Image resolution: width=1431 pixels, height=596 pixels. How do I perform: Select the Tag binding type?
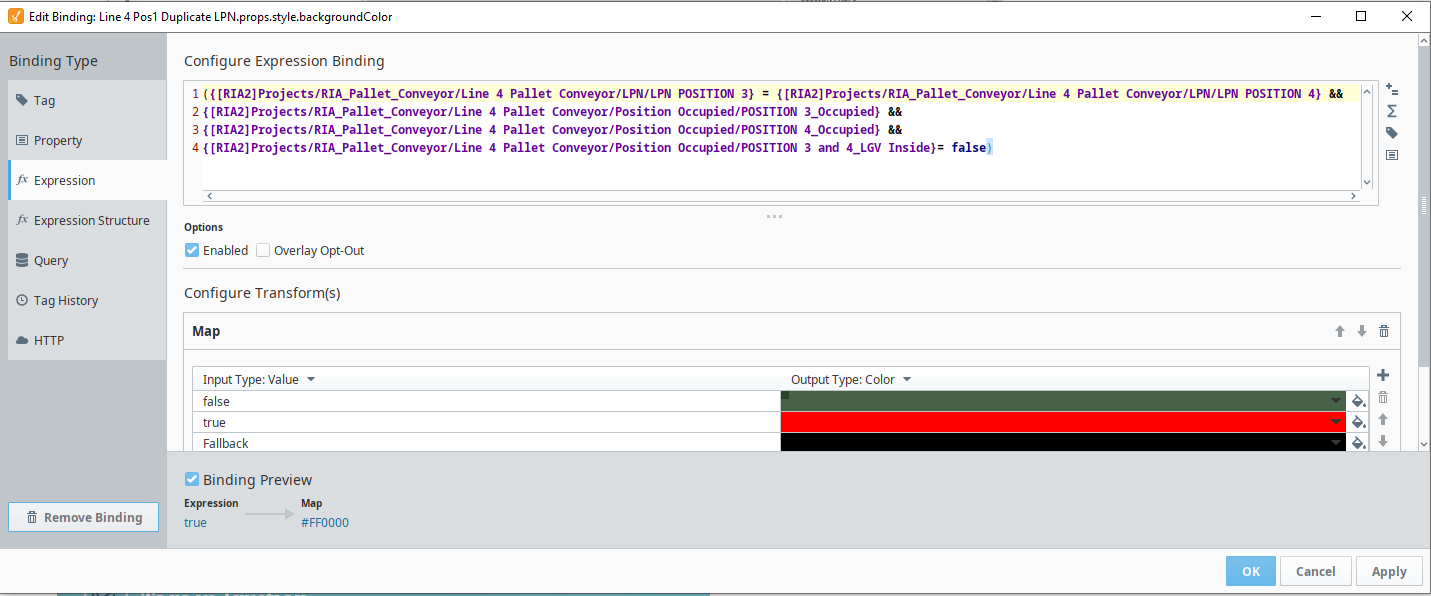(x=87, y=100)
